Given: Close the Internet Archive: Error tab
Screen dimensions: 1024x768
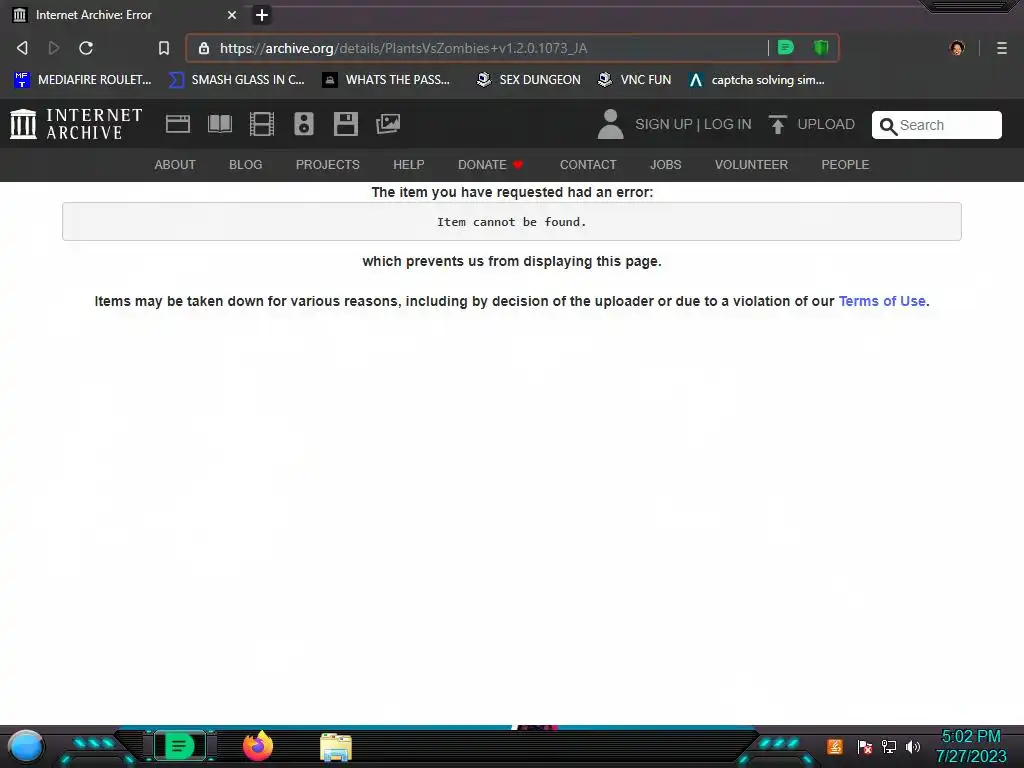Looking at the screenshot, I should click(x=232, y=15).
